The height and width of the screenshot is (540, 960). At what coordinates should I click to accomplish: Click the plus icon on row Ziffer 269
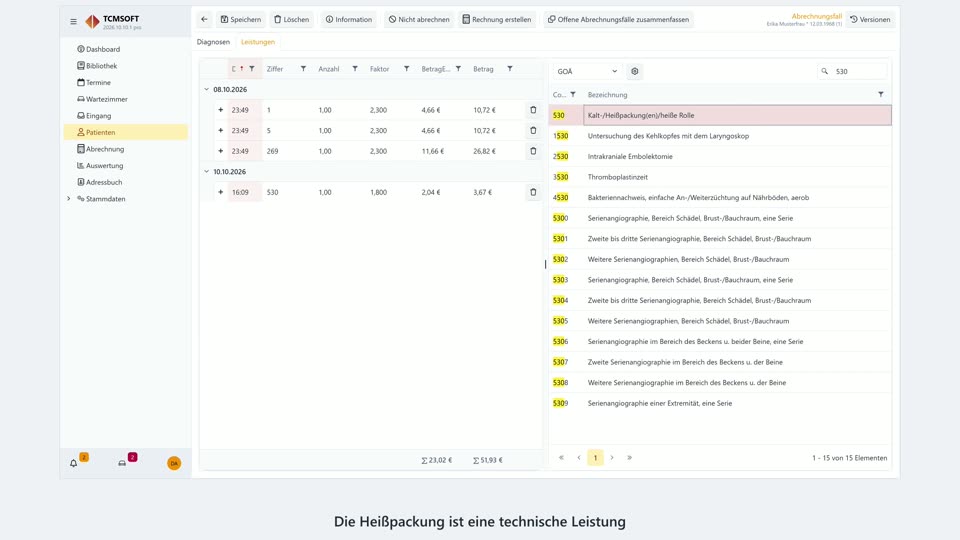[220, 151]
